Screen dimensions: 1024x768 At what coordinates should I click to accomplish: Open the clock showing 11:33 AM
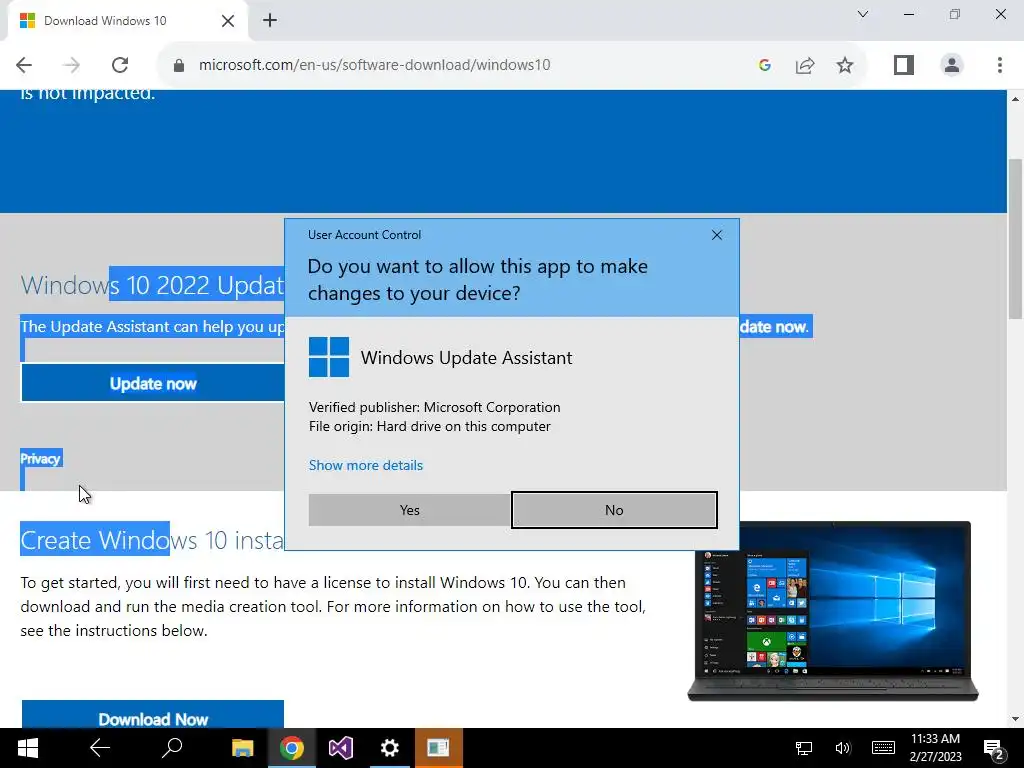click(935, 748)
